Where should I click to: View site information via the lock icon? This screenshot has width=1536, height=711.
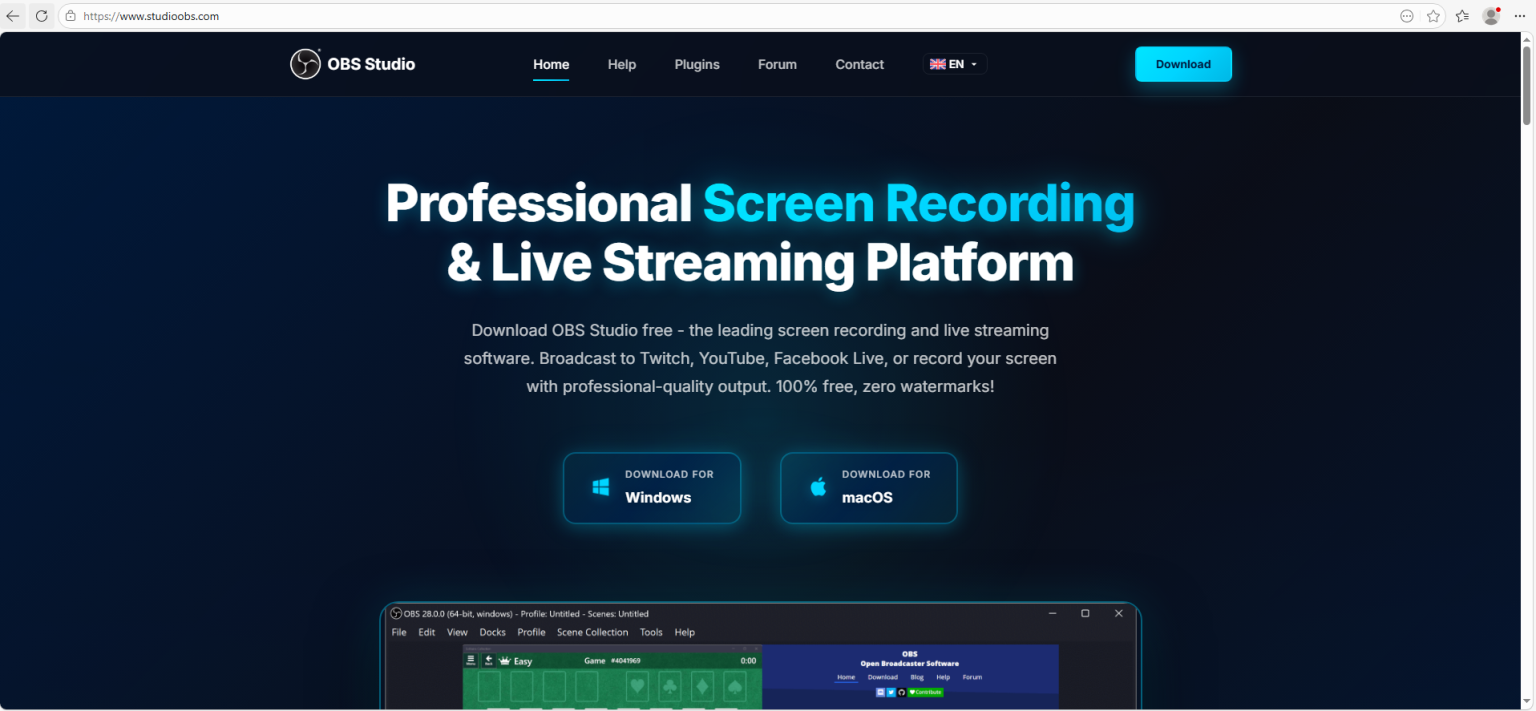point(70,16)
